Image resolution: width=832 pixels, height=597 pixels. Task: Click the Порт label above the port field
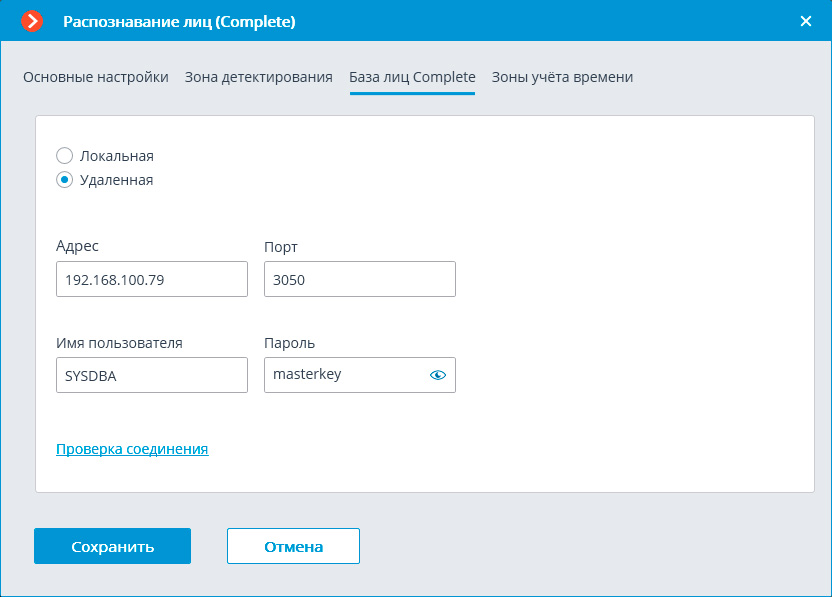[281, 246]
